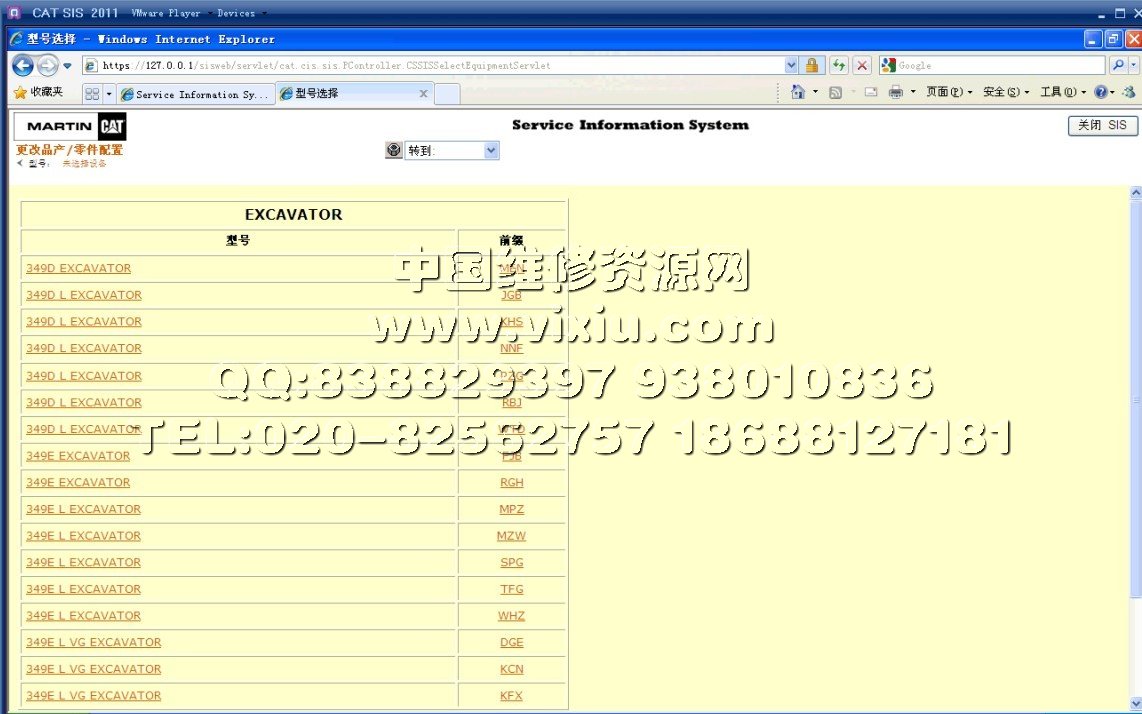Click the 关闭 SIS button

click(1102, 126)
